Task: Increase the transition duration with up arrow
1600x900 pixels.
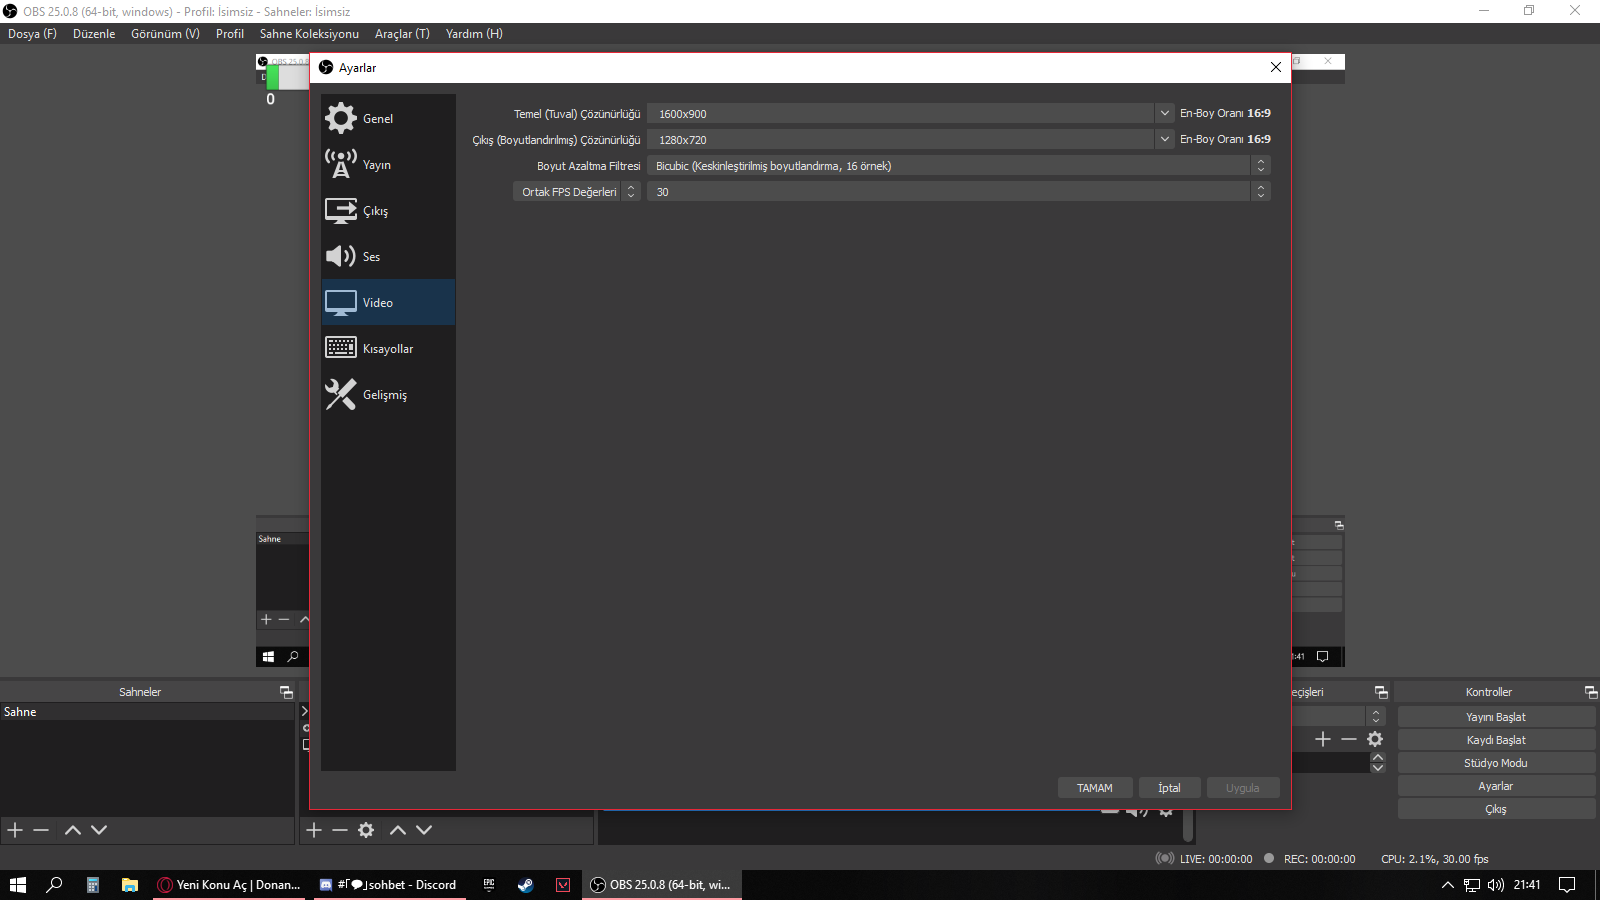Action: [x=1378, y=757]
